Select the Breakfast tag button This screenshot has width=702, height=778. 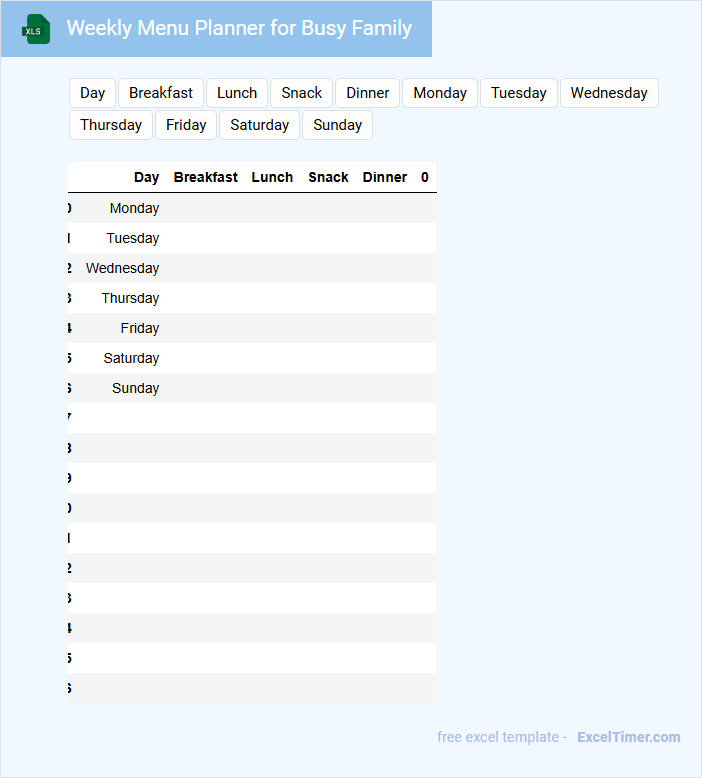161,93
